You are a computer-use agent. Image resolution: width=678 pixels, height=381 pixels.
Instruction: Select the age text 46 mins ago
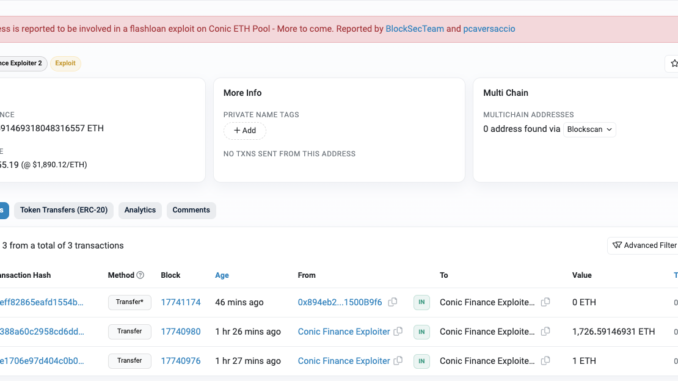click(239, 302)
